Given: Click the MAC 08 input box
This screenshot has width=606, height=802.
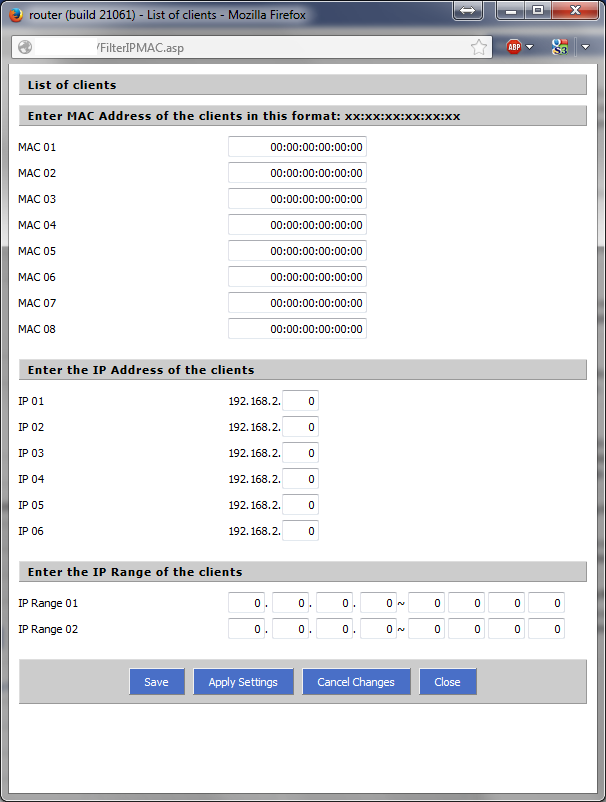Looking at the screenshot, I should tap(297, 329).
